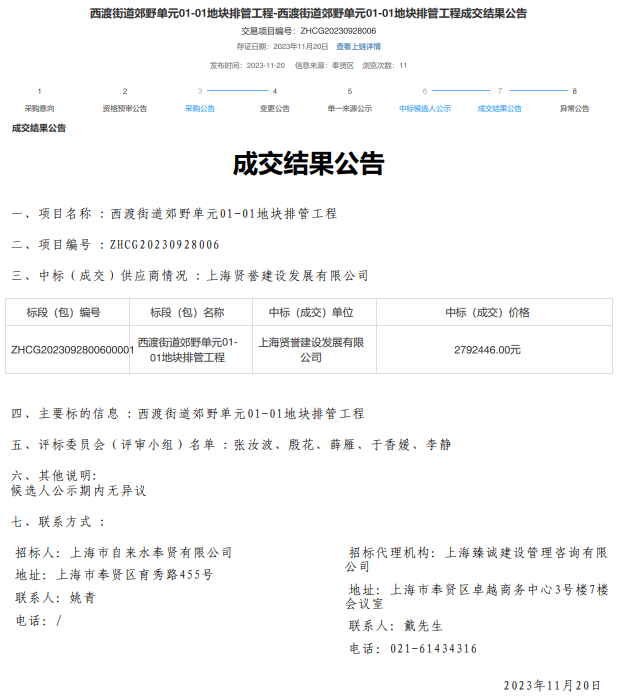
Task: Select the 采购公告 step
Action: tap(200, 108)
